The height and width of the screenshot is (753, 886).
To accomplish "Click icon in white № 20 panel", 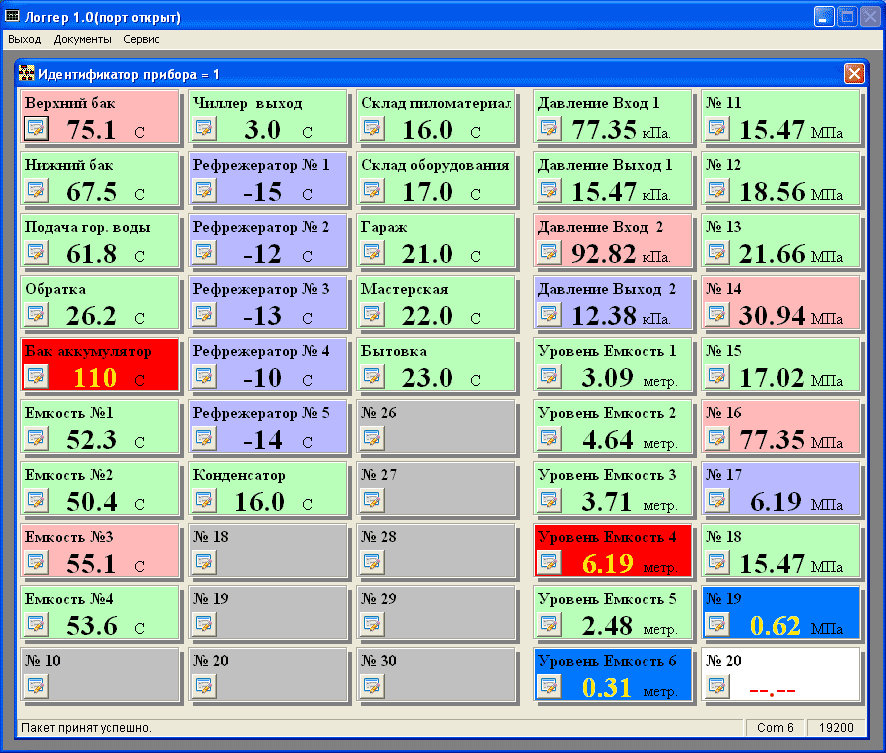I will (717, 685).
